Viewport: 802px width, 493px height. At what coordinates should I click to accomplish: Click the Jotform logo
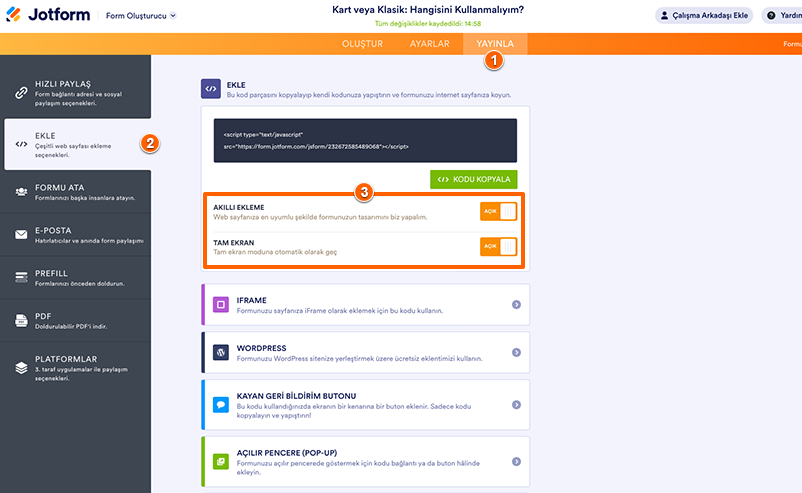coord(48,15)
